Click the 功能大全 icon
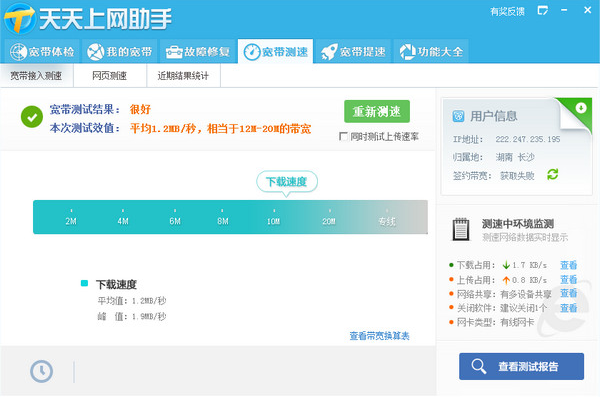Viewport: 612px width, 397px height. coord(407,52)
